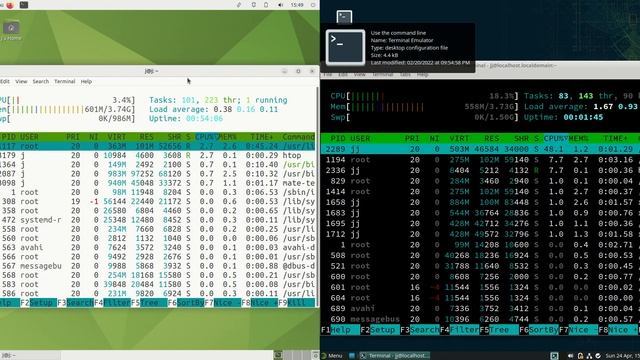This screenshot has height=360, width=640.
Task: Open Firefox from the top panel
Action: coord(10,5)
